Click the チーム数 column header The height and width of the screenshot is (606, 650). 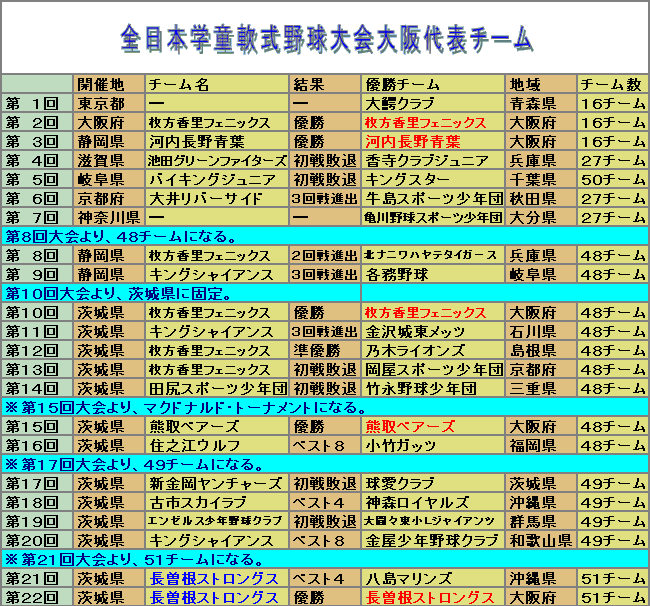pyautogui.click(x=611, y=84)
